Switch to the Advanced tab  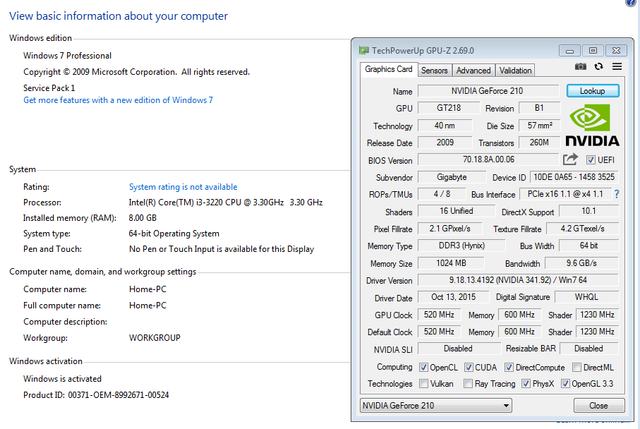click(473, 71)
